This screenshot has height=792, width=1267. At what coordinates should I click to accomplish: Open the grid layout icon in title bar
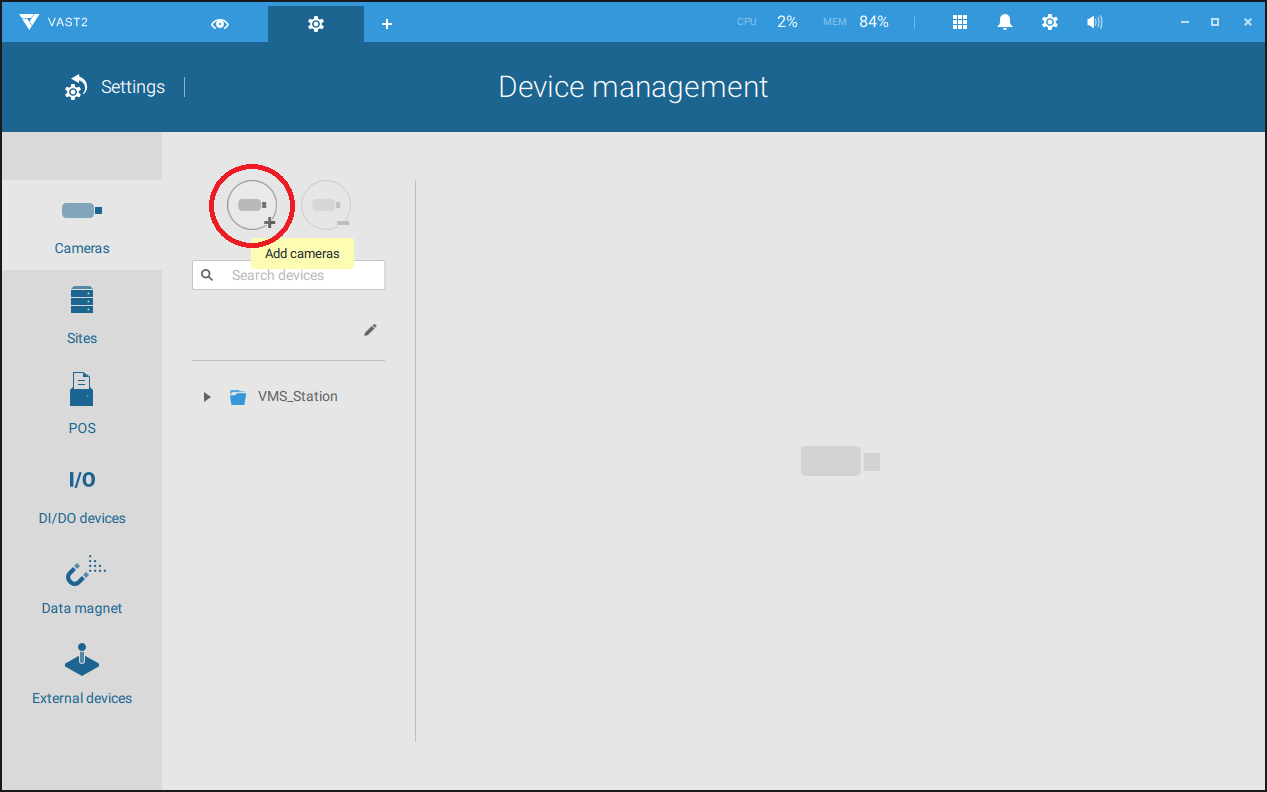coord(960,22)
